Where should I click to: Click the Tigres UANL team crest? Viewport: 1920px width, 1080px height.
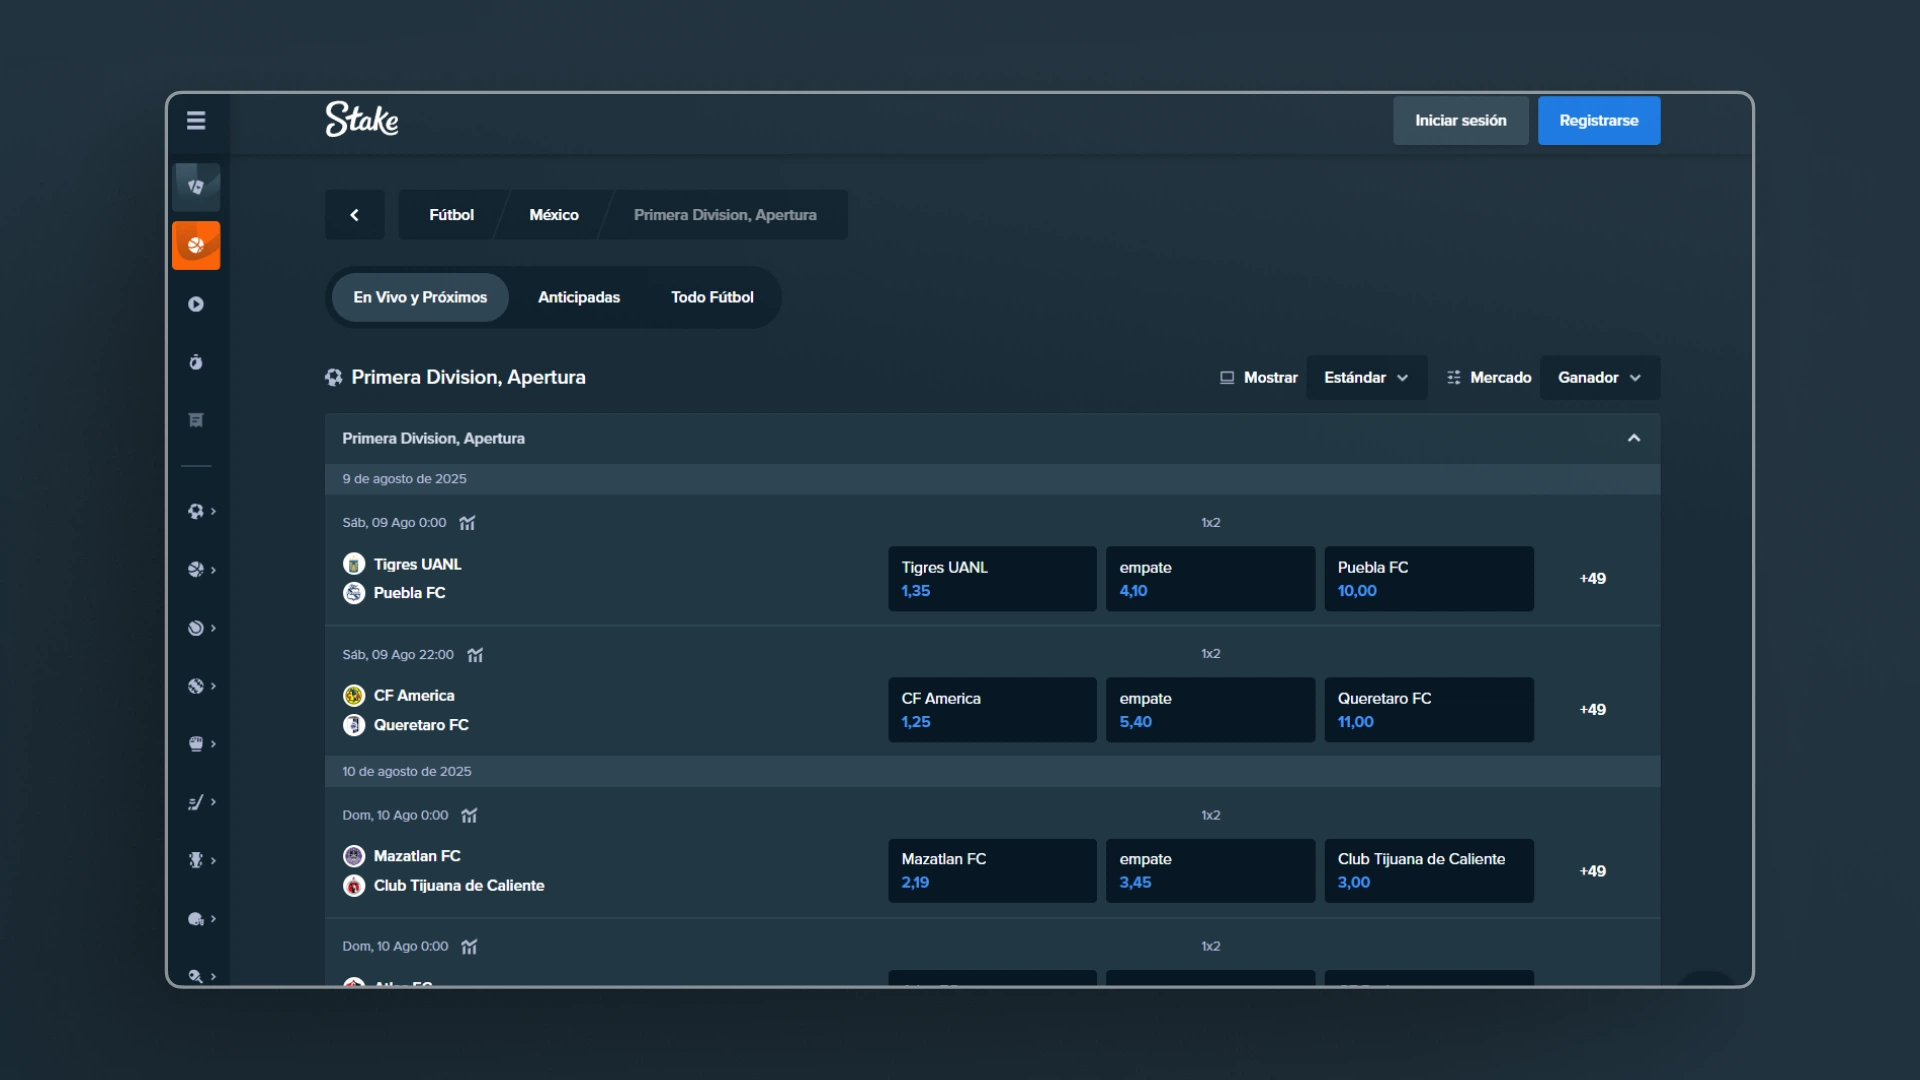tap(354, 564)
